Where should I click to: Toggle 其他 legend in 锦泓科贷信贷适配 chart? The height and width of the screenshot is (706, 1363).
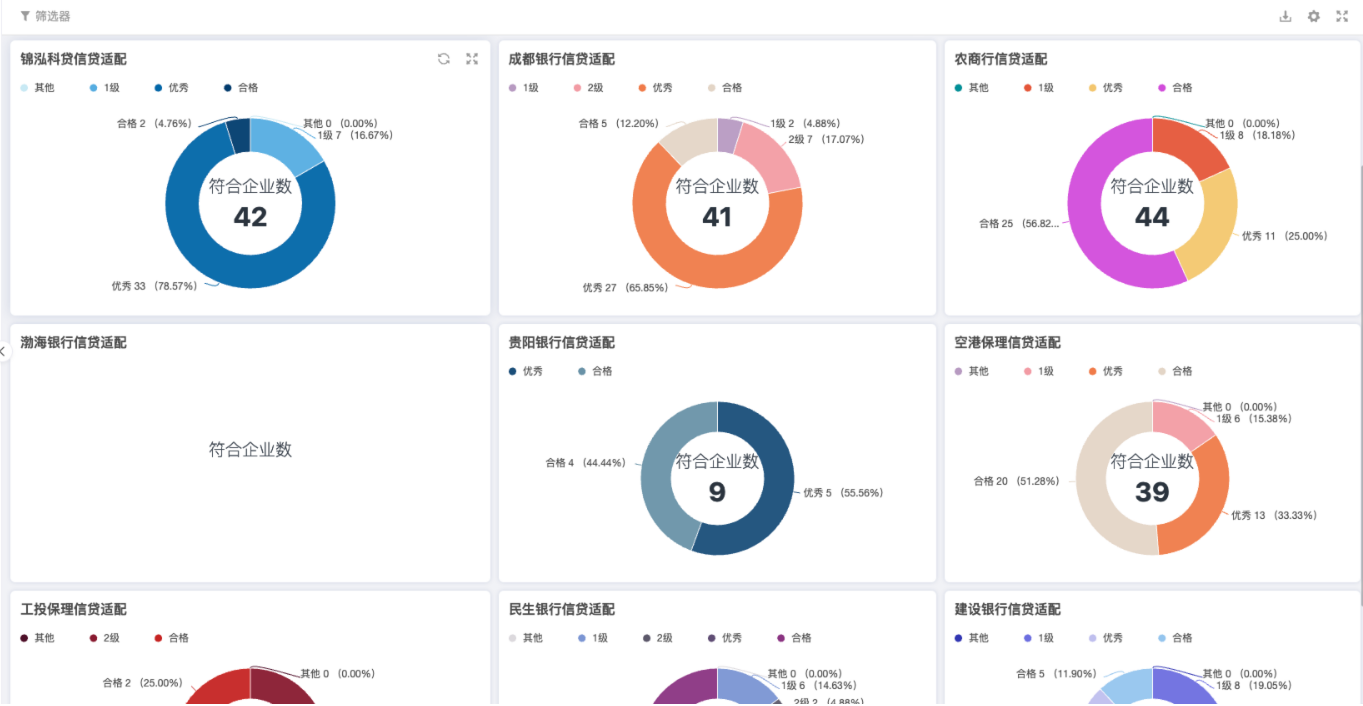37,88
